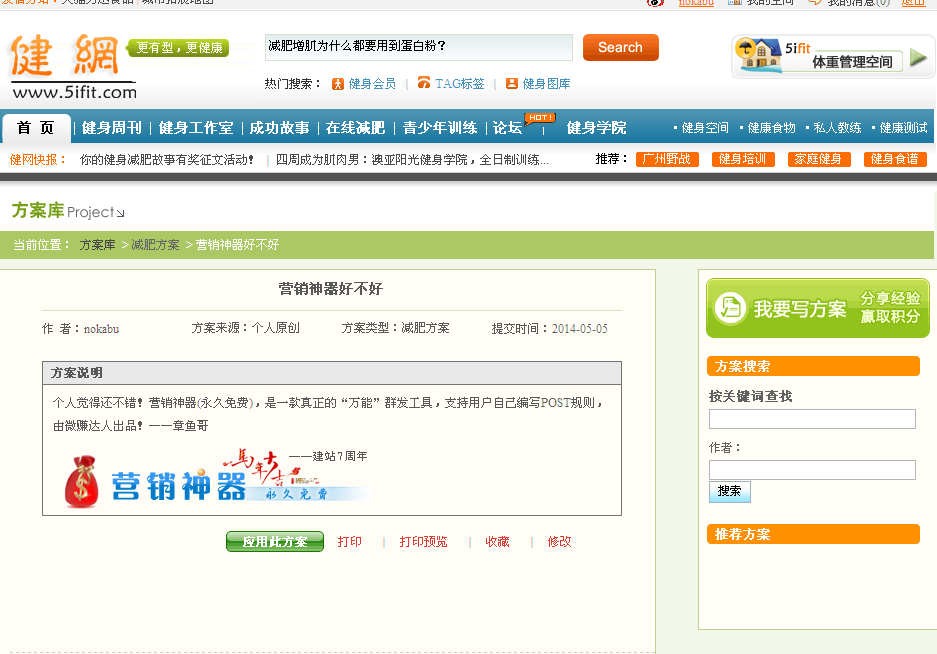The height and width of the screenshot is (654, 937).
Task: Click the 健身图库 gallery icon
Action: click(x=512, y=84)
